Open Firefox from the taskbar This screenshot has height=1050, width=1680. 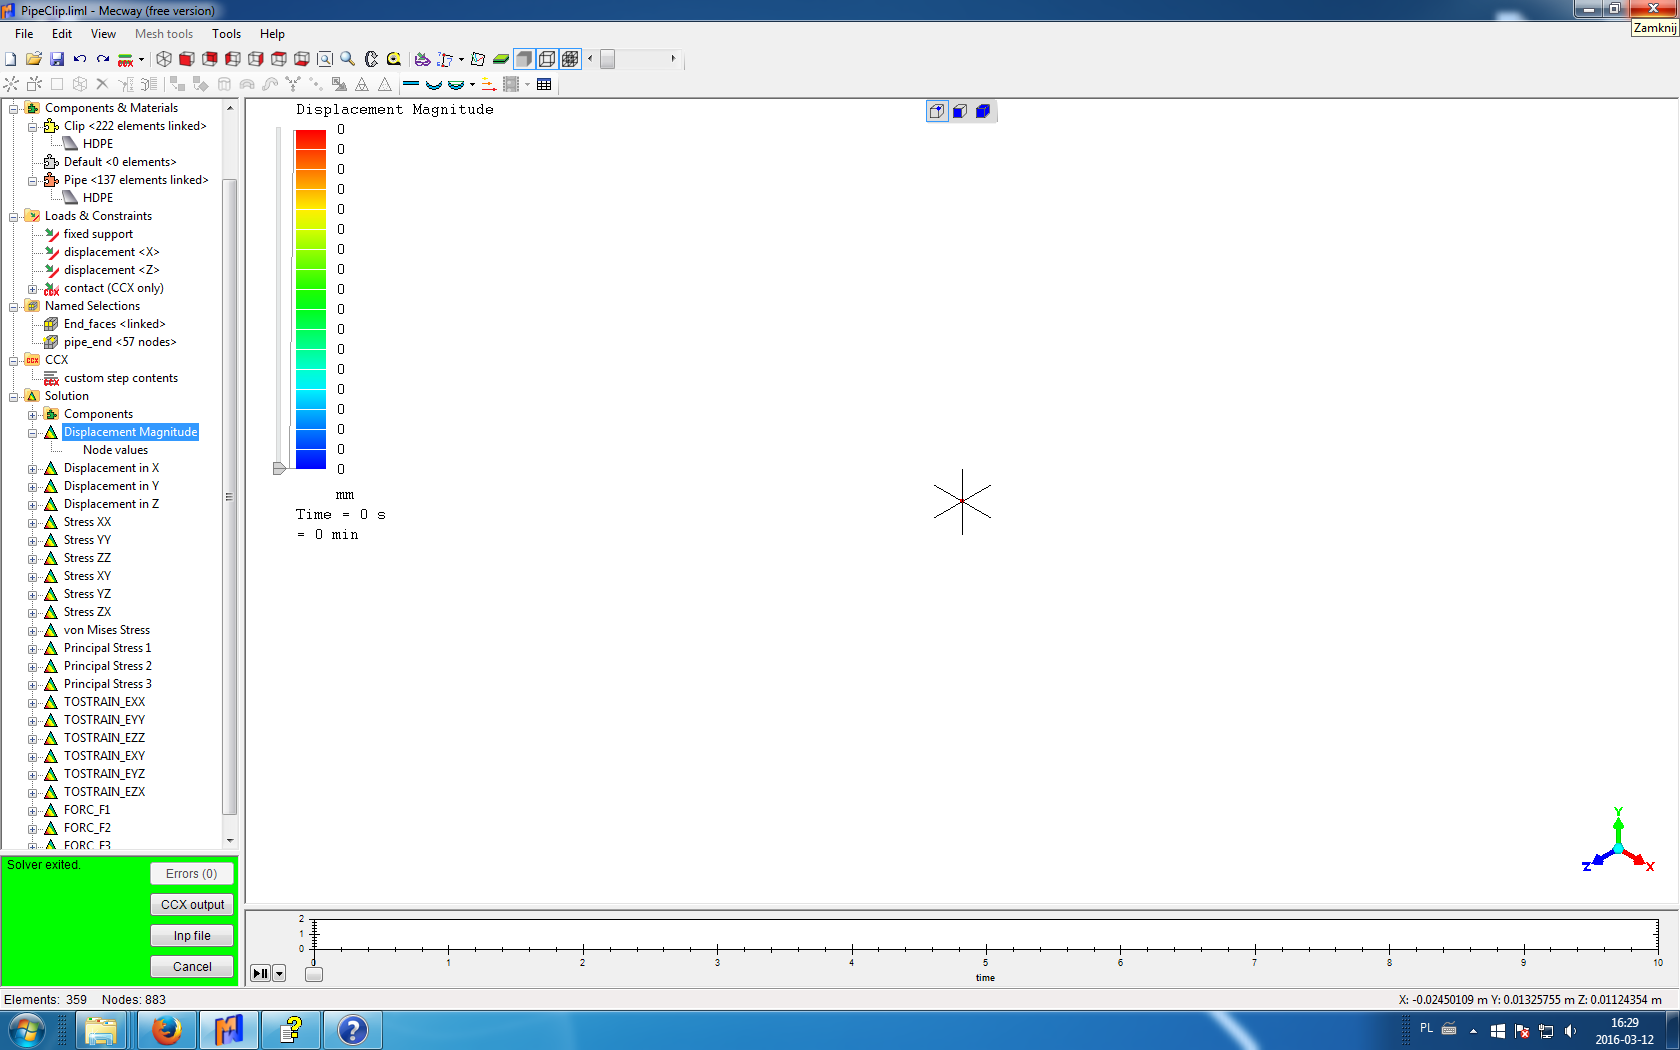pyautogui.click(x=166, y=1030)
